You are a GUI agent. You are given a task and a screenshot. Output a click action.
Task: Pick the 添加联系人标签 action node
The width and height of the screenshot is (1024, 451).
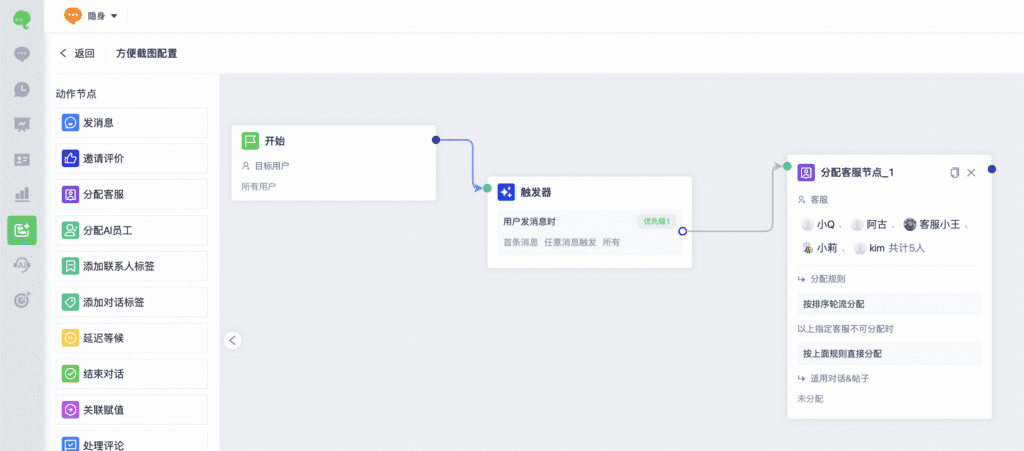click(x=131, y=266)
